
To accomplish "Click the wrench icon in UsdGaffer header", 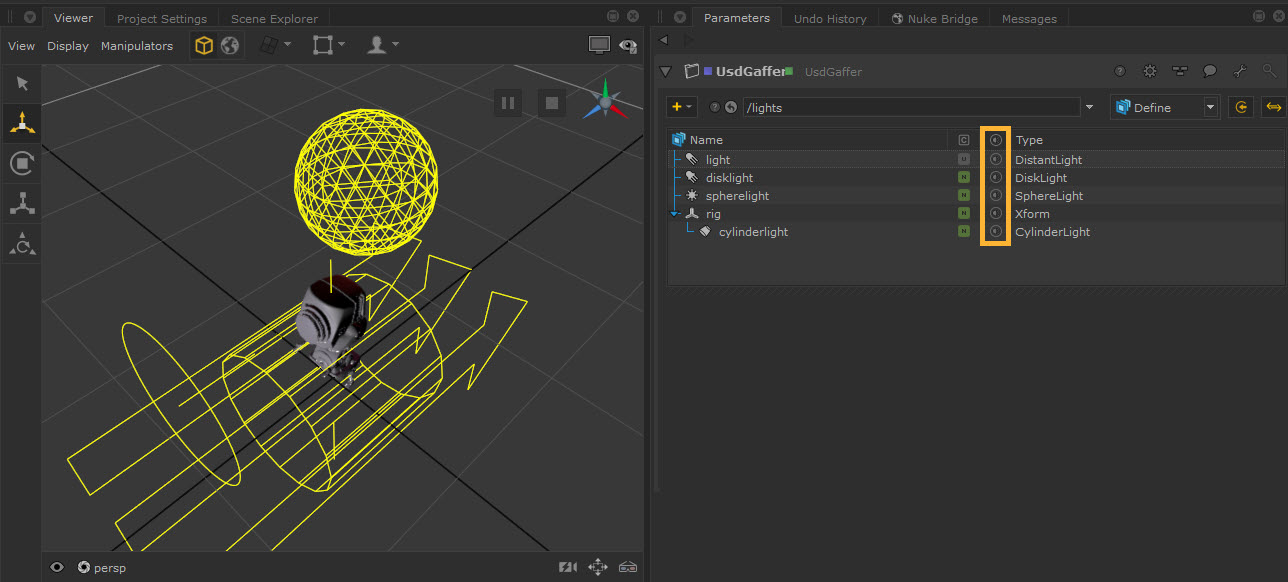I will coord(1240,72).
